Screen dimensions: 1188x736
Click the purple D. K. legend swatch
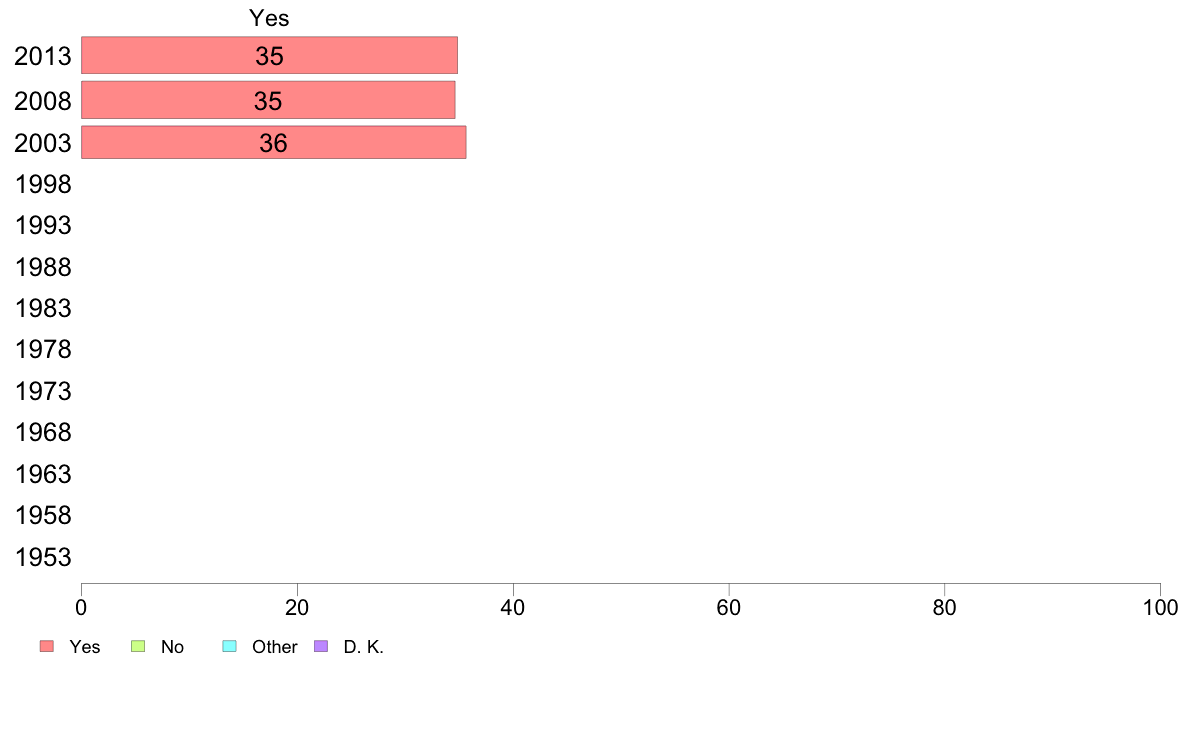[321, 646]
